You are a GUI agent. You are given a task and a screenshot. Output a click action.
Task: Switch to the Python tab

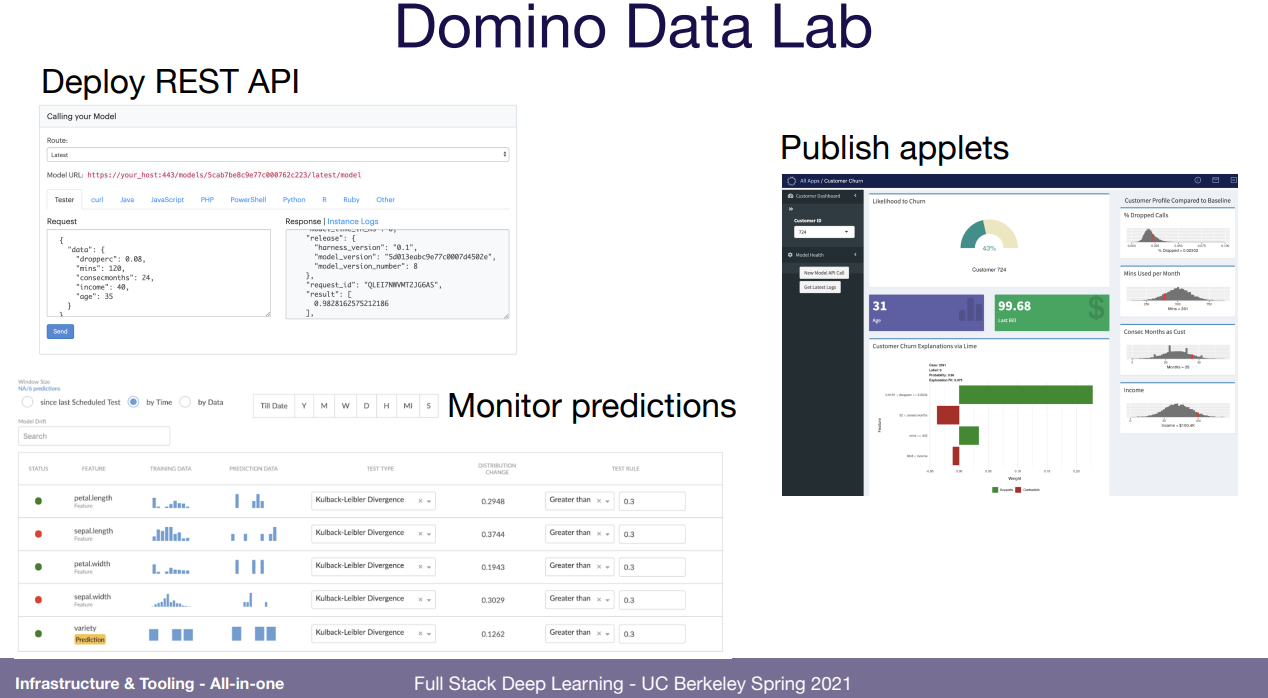(x=294, y=200)
